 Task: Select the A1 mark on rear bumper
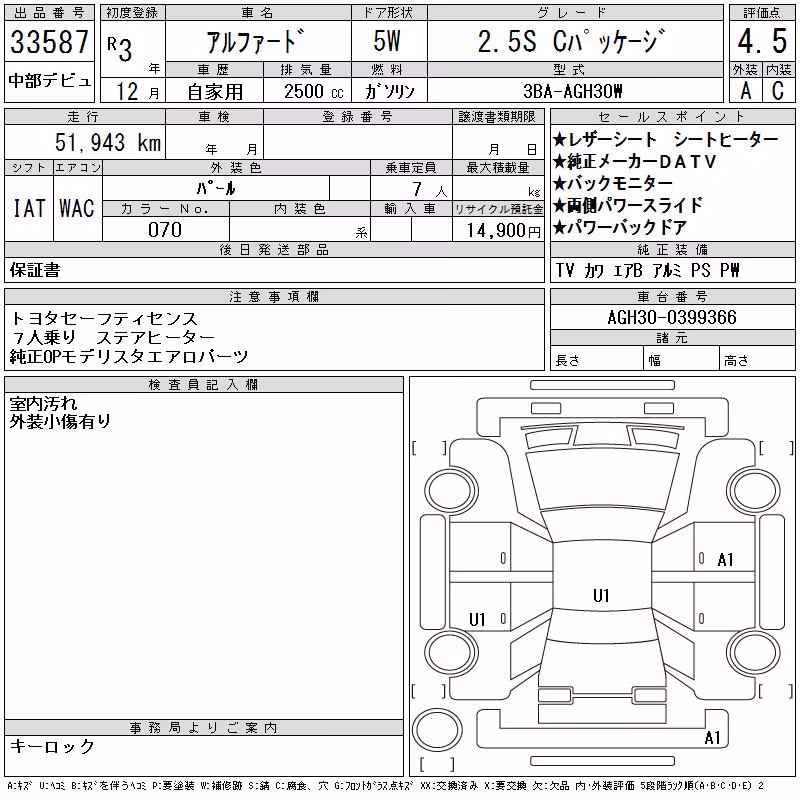(x=712, y=737)
